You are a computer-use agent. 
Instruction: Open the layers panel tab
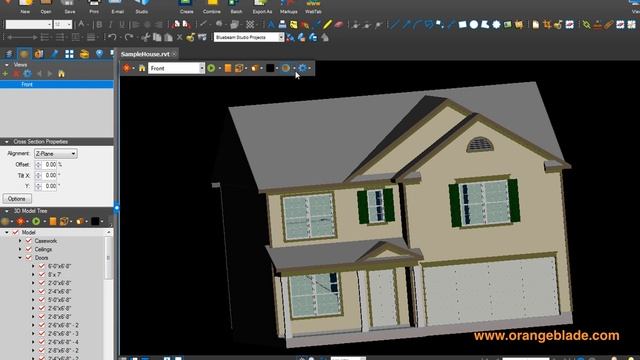[x=9, y=54]
